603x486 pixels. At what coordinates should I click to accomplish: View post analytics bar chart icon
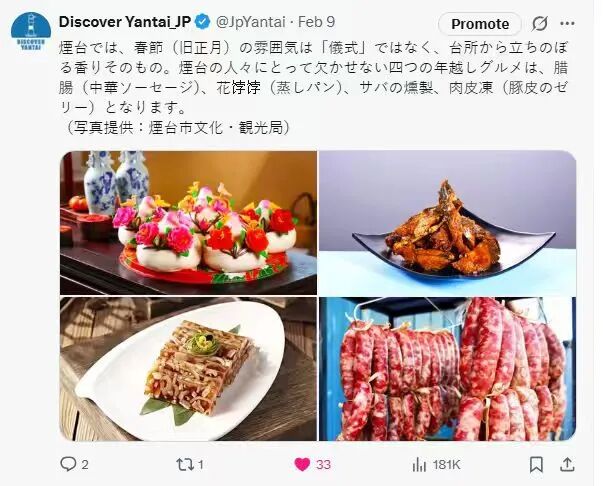pos(419,465)
